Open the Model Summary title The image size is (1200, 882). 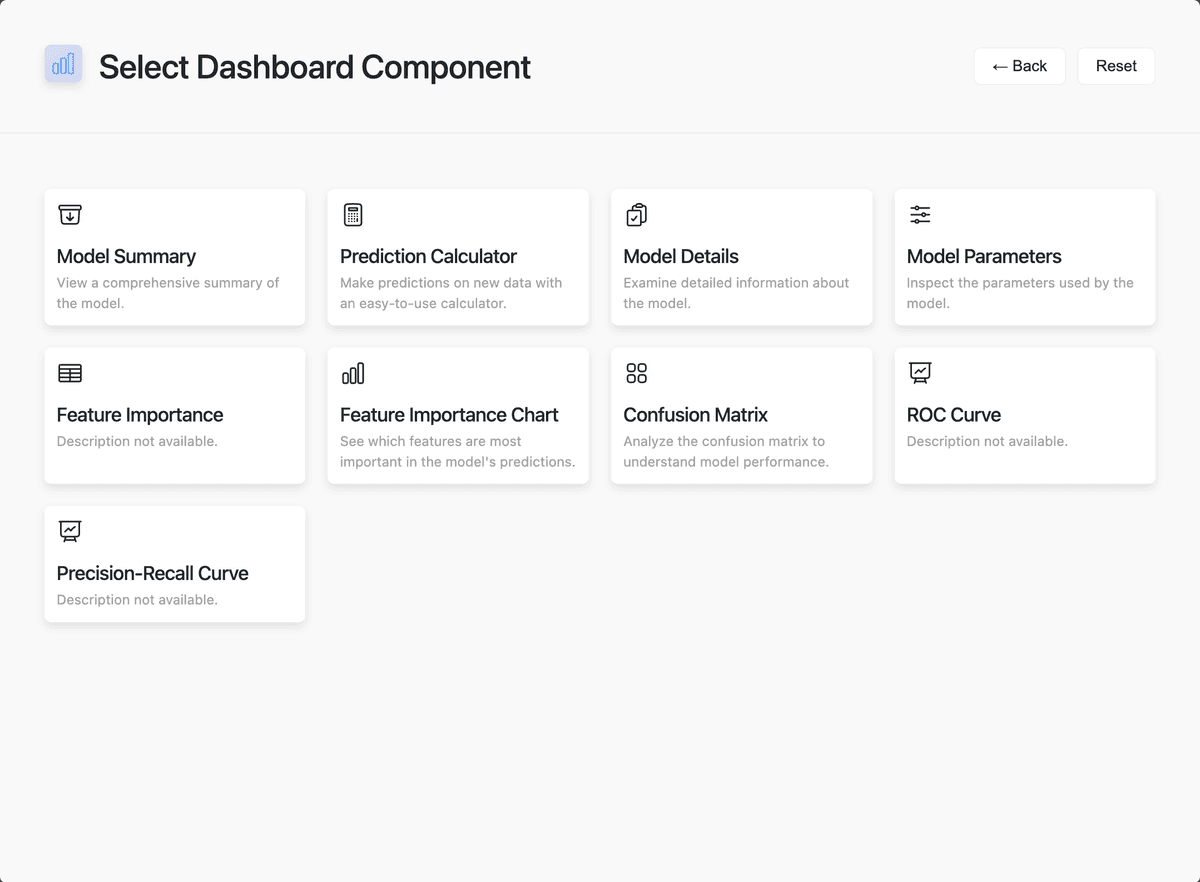pos(126,256)
